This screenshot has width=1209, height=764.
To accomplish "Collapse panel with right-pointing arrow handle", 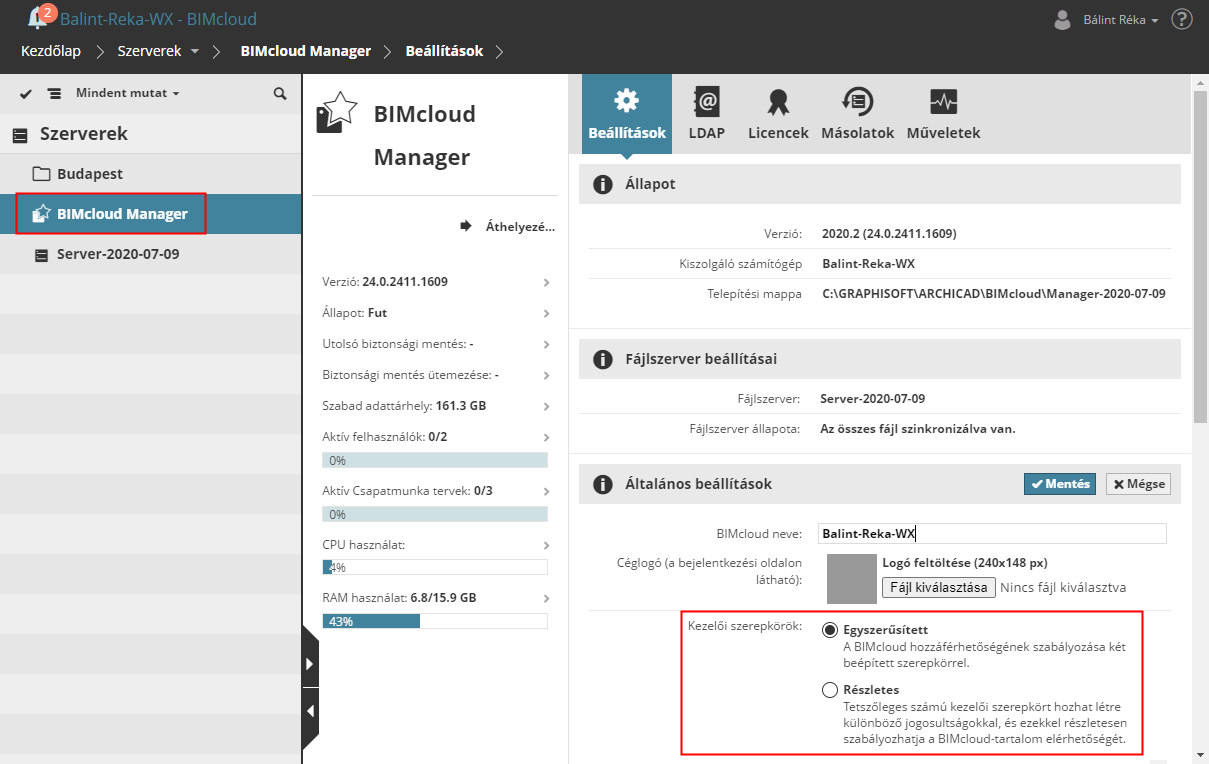I will tap(310, 663).
